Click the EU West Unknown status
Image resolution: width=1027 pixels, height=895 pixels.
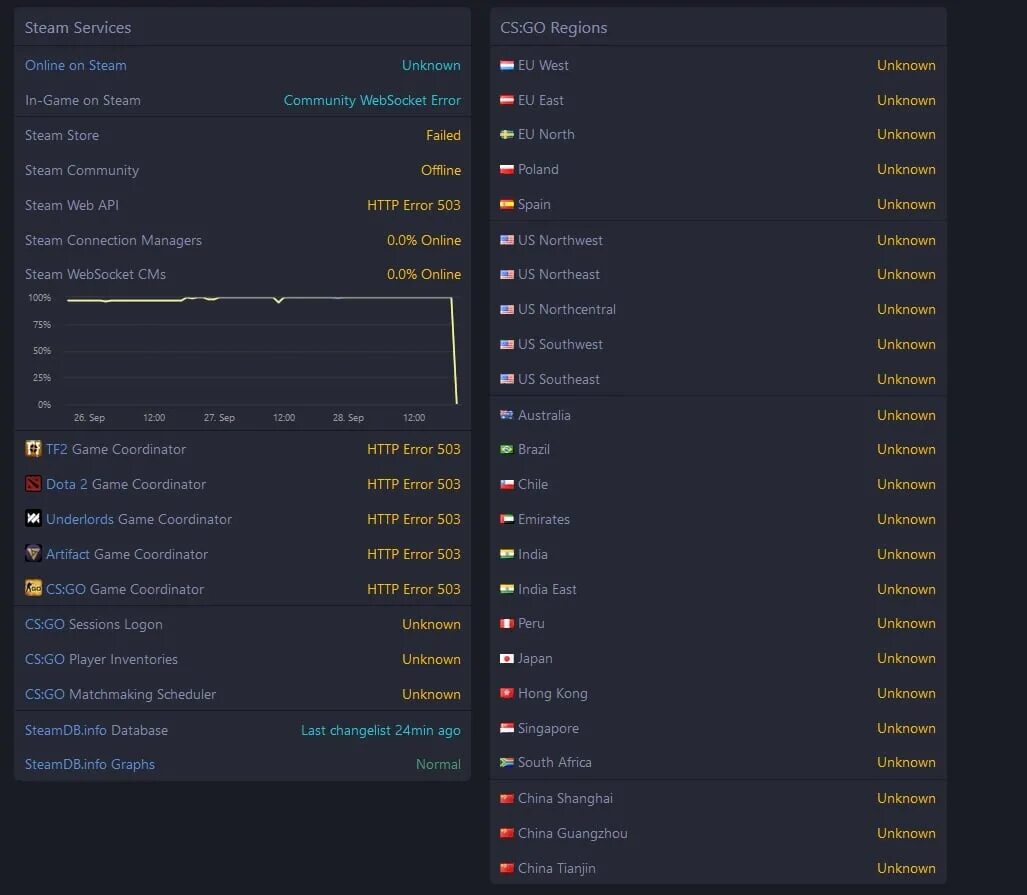click(x=906, y=65)
